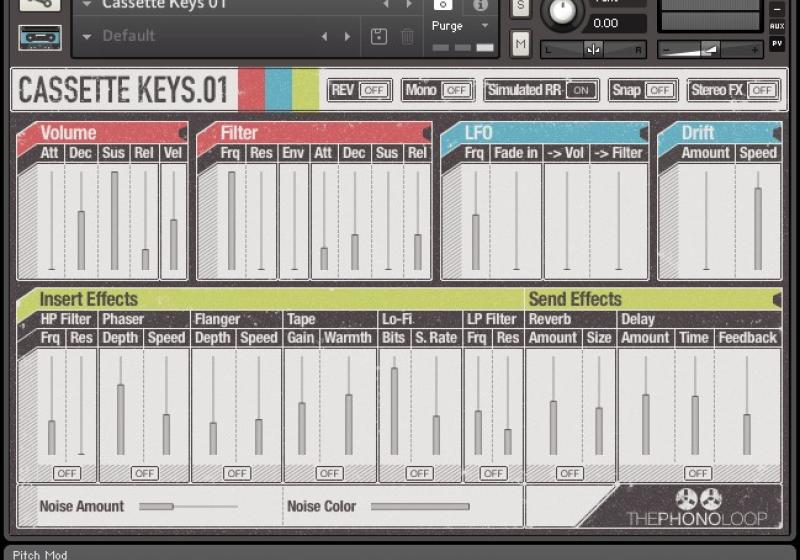Solo the instrument with S button

[x=520, y=6]
